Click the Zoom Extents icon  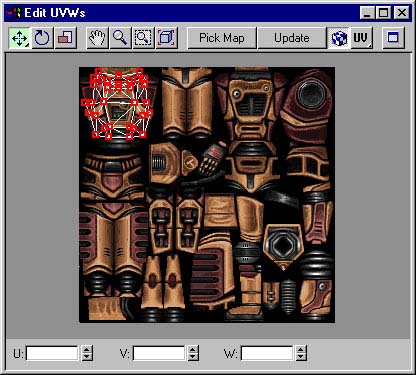(166, 38)
